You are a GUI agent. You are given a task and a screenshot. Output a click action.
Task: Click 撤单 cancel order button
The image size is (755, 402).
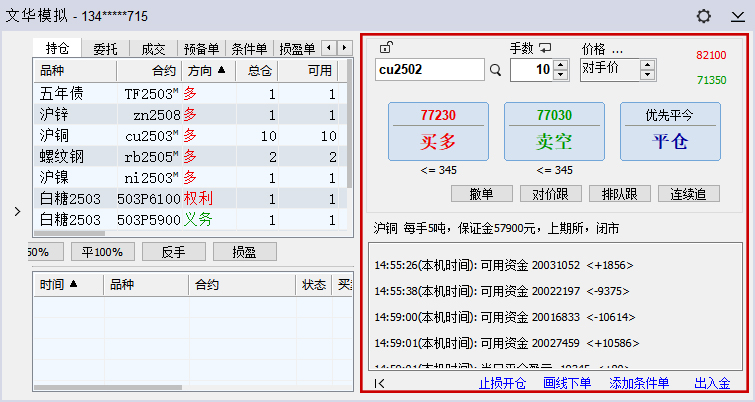point(482,194)
